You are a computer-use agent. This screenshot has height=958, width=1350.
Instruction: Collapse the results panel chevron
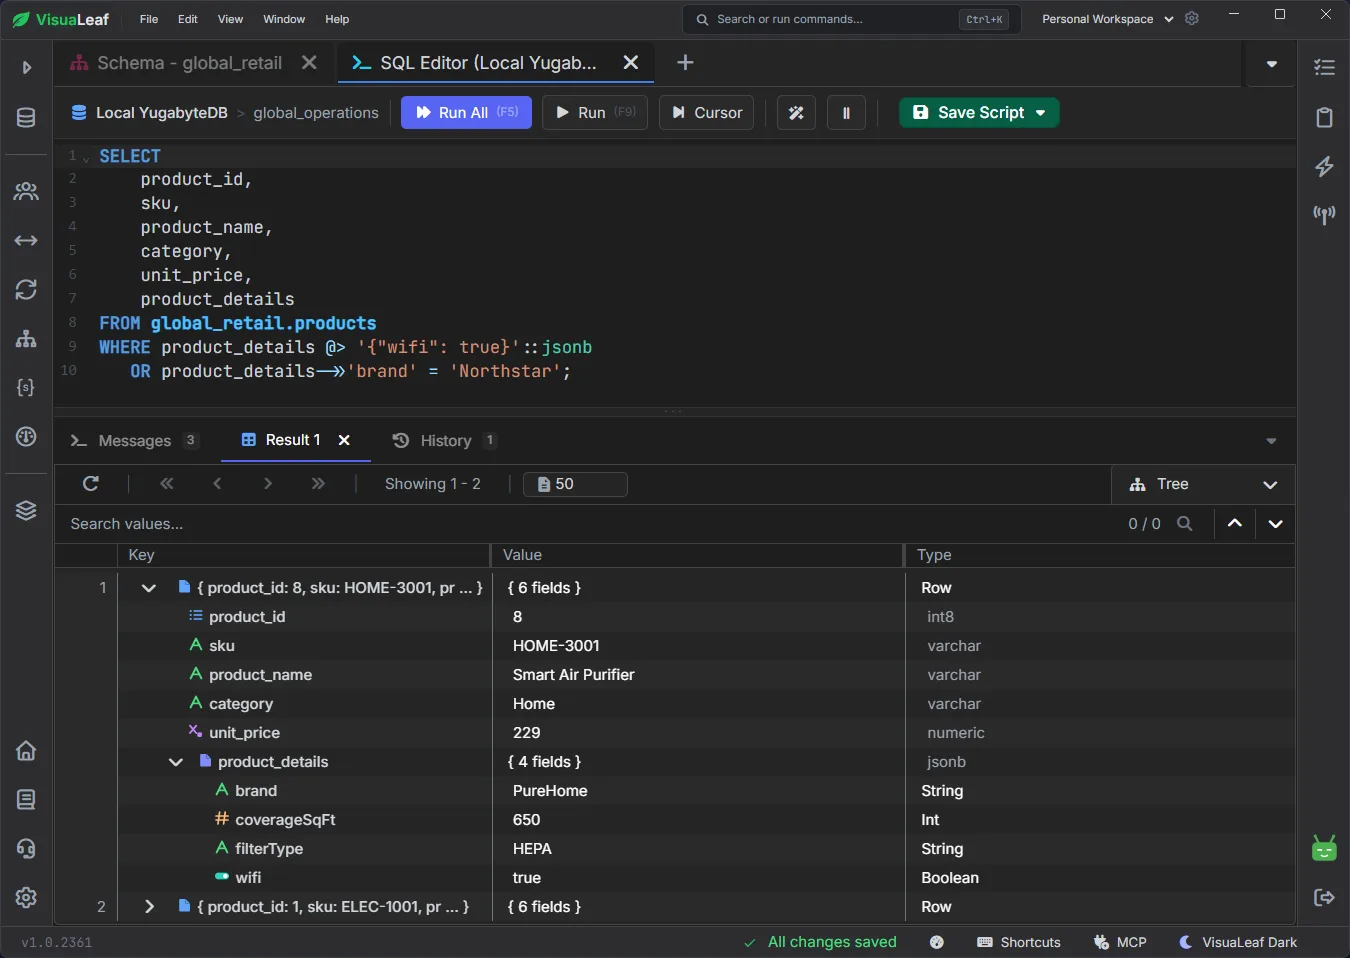coord(1271,441)
